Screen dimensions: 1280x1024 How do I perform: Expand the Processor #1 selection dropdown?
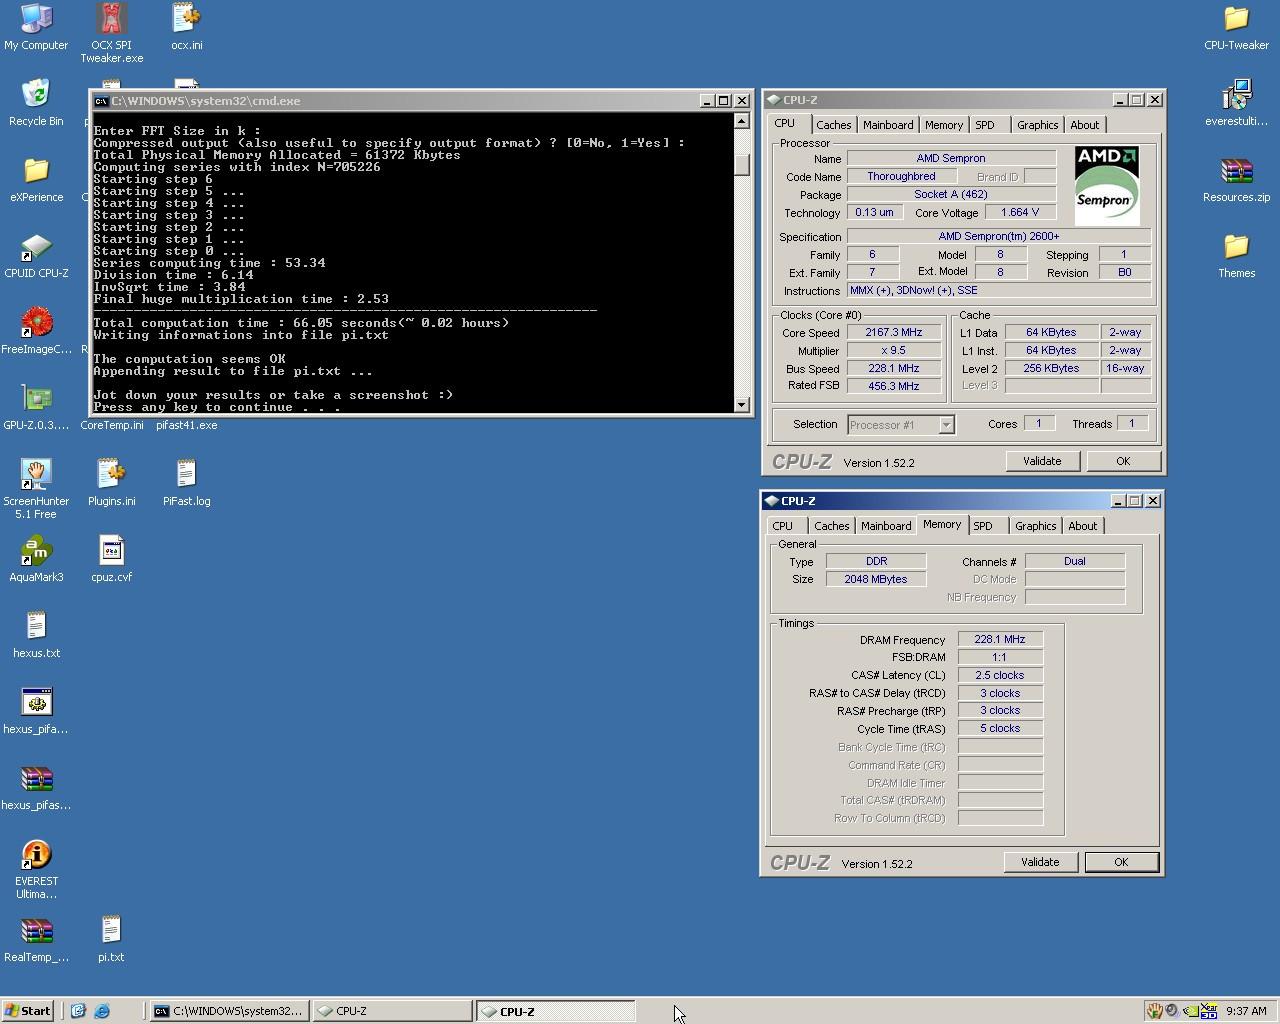click(946, 425)
